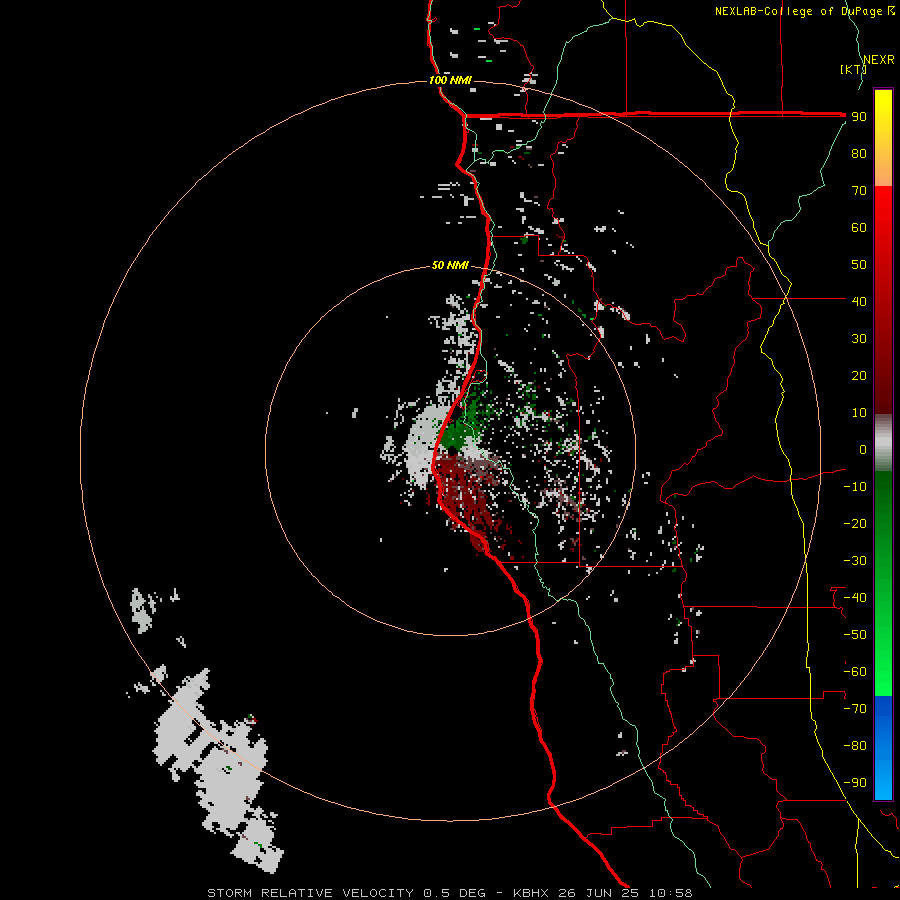Click the -20 value on velocity scale
Viewport: 900px width, 900px height.
pos(855,523)
